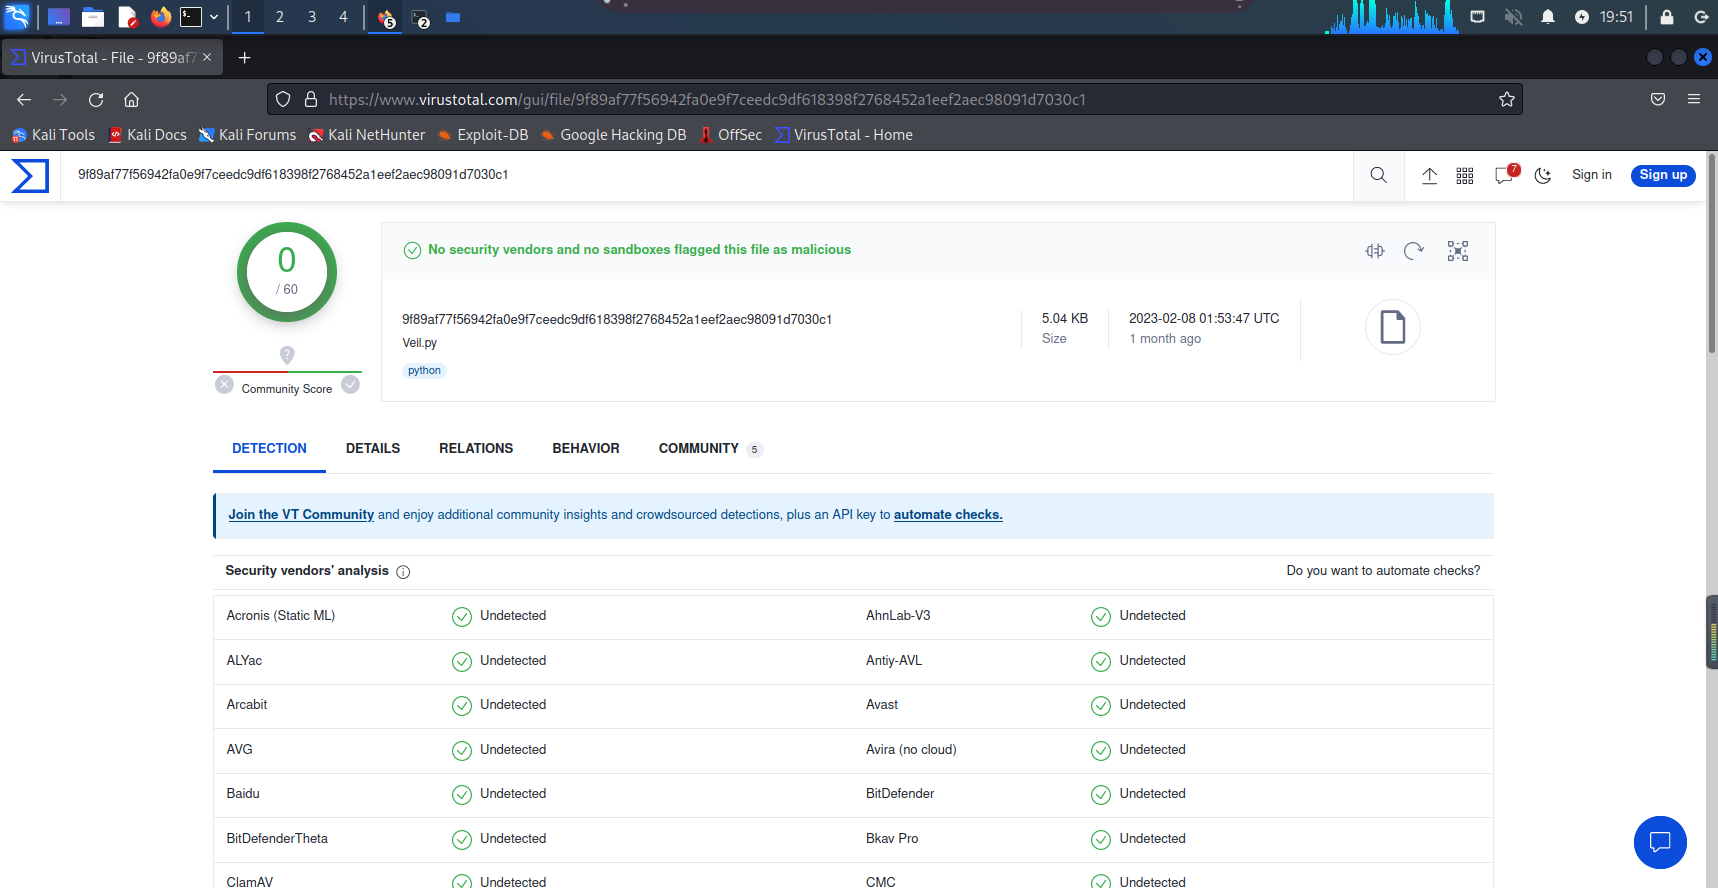Open the Google Hacking DB bookmark
This screenshot has height=888, width=1718.
tap(613, 135)
